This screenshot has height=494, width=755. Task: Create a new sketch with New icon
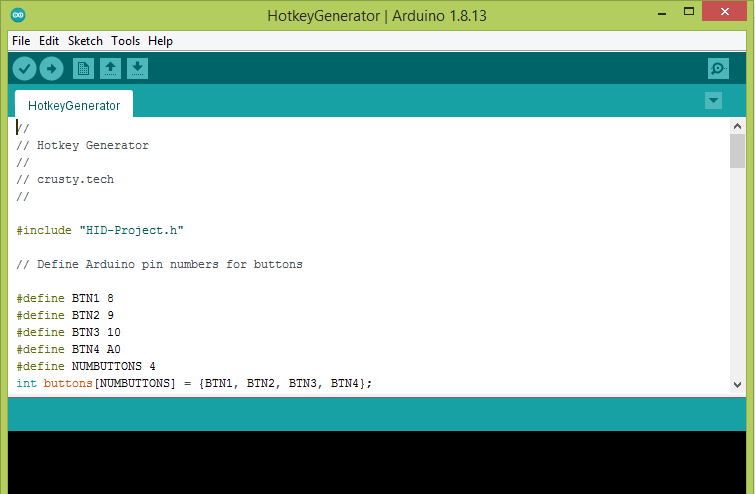coord(83,68)
